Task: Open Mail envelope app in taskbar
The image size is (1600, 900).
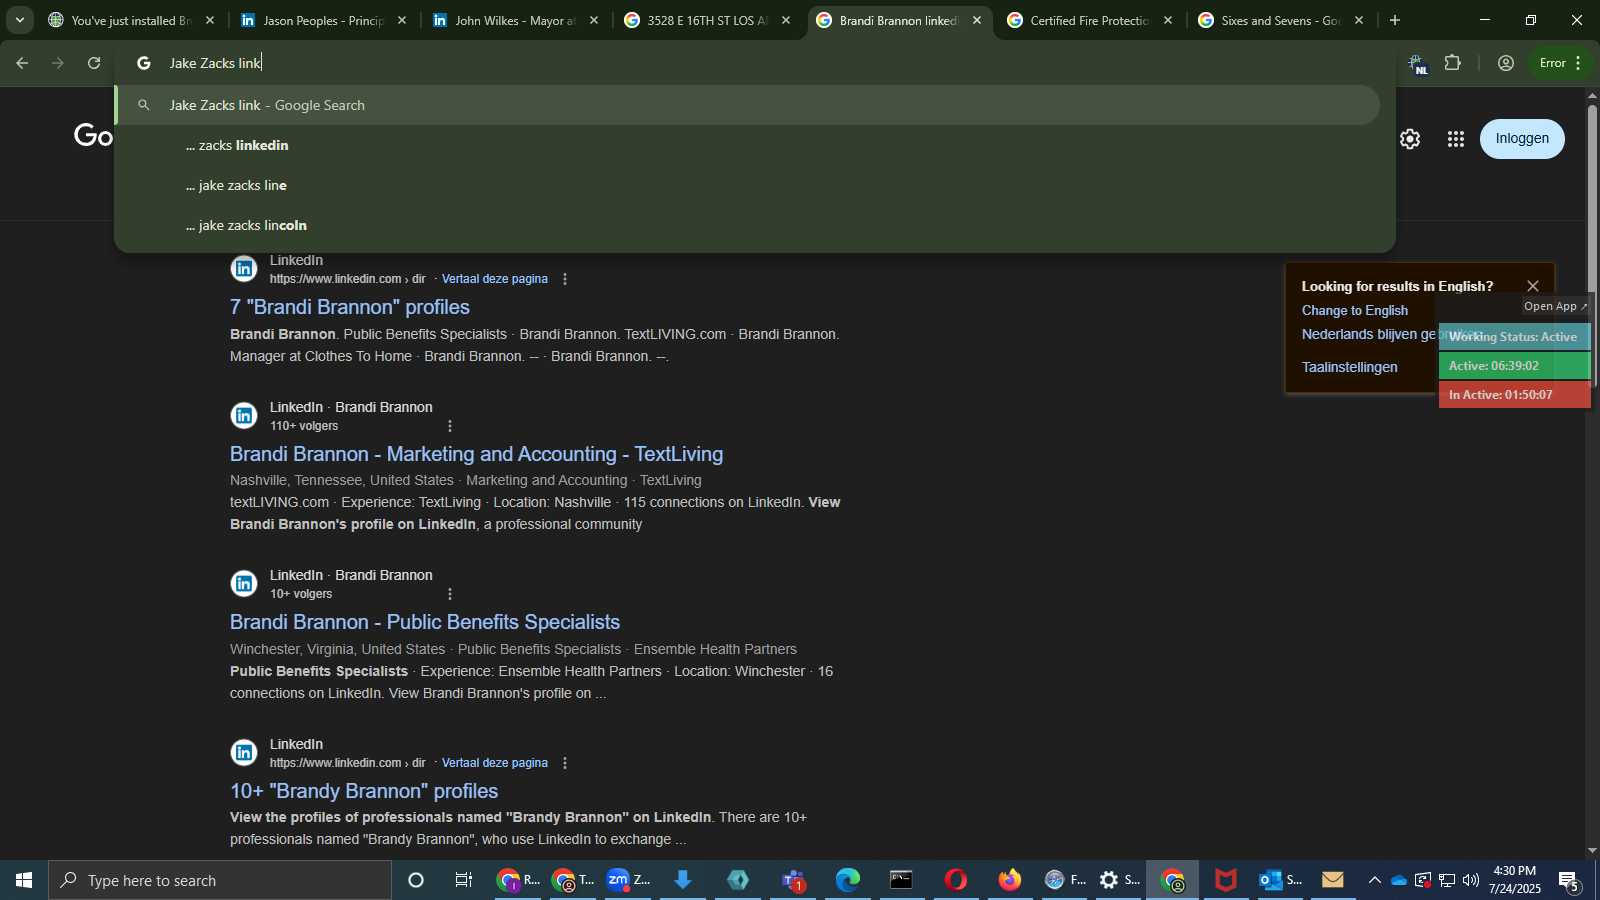Action: [1333, 880]
